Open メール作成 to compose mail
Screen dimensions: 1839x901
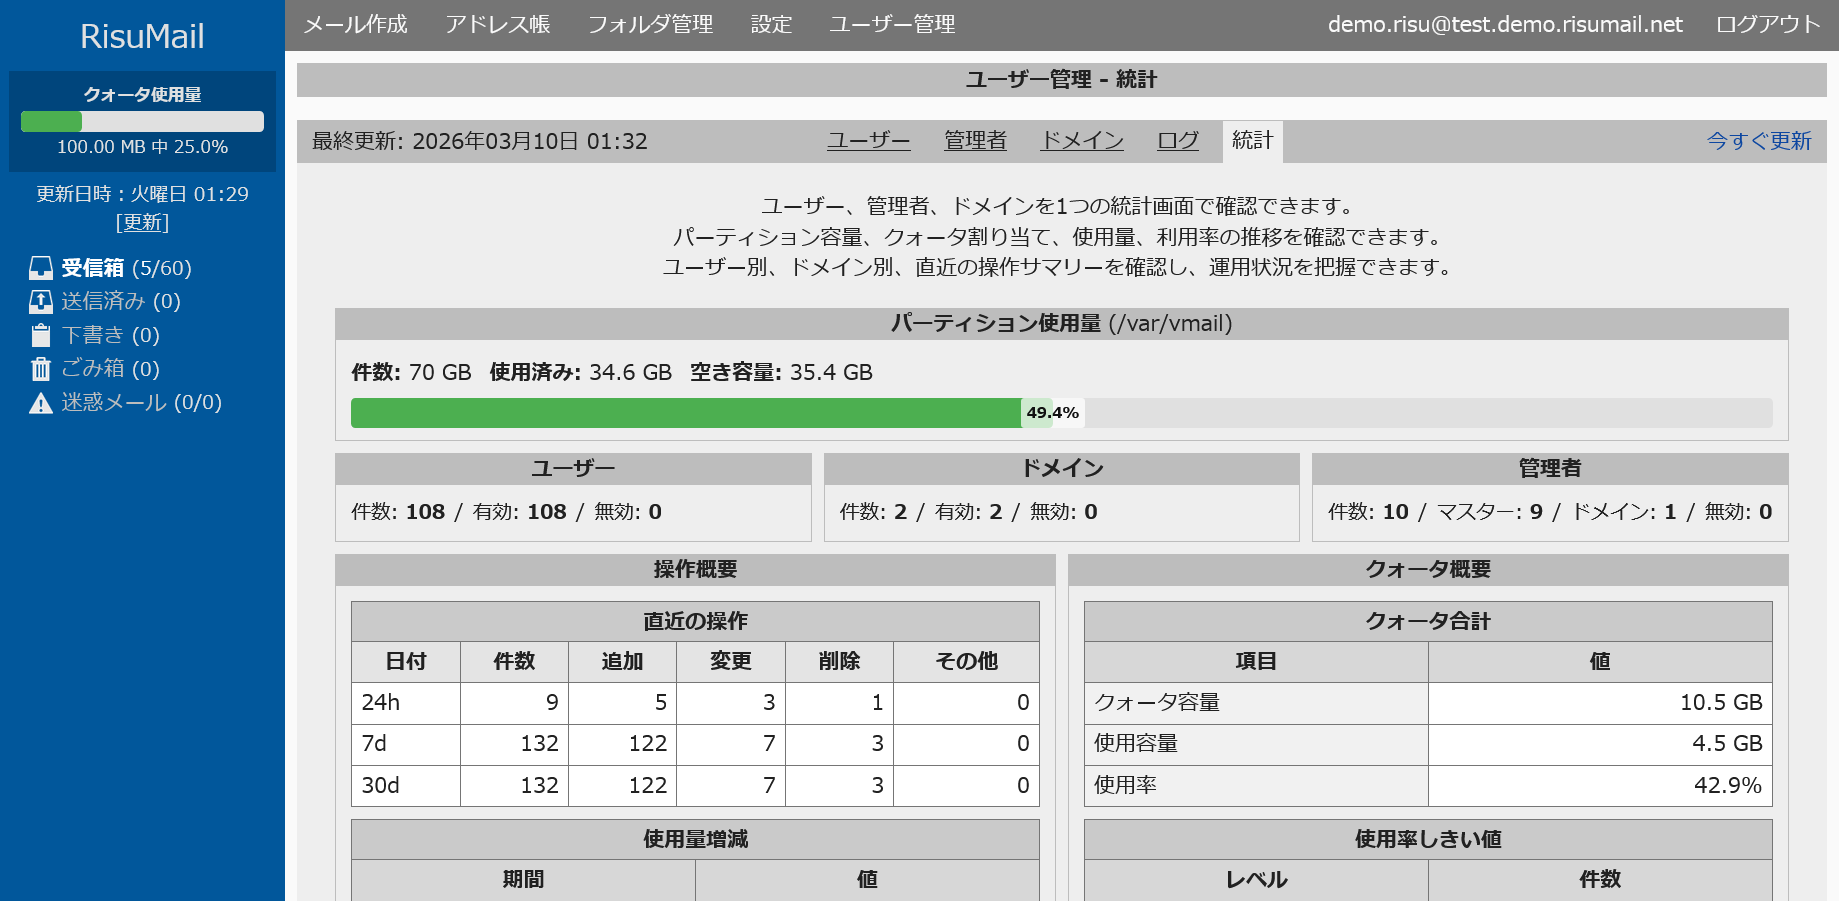tap(355, 25)
